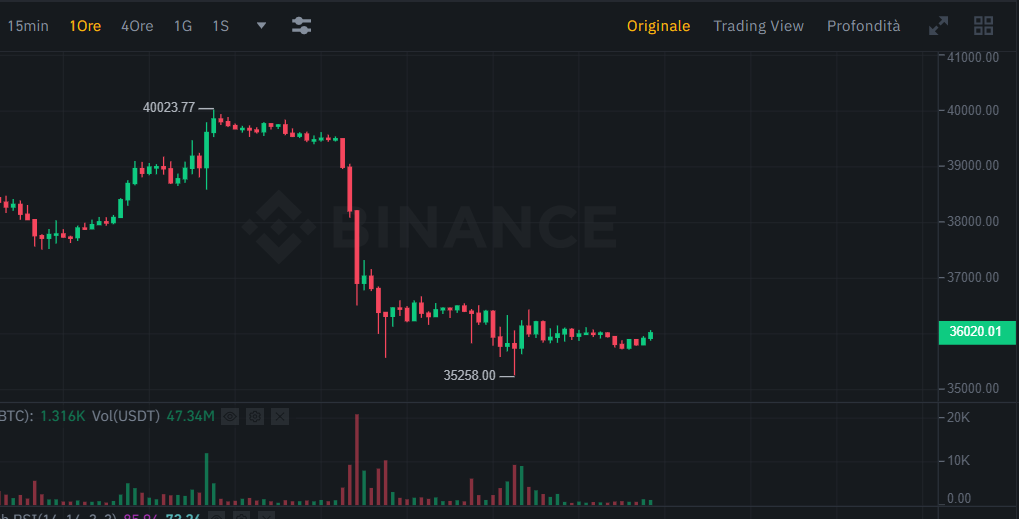
Task: Switch to Originale chart view
Action: point(658,26)
